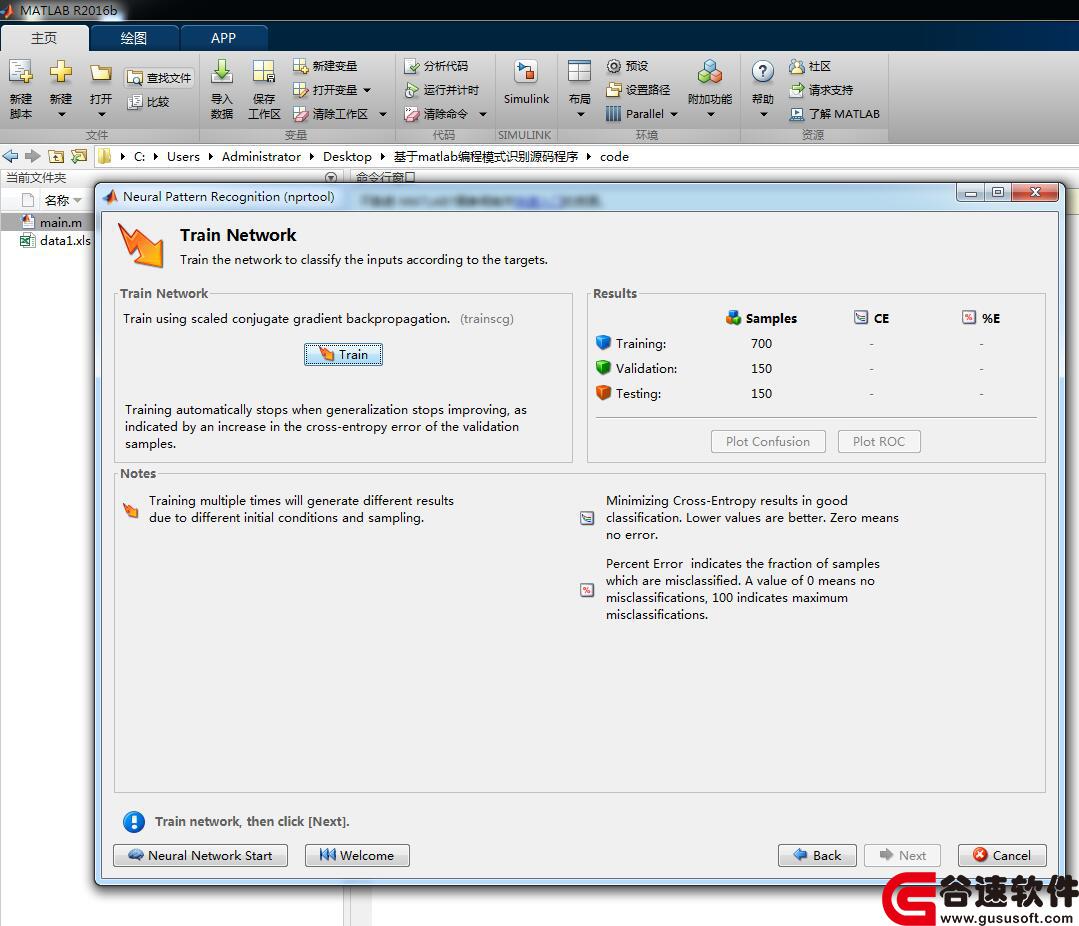Expand the dropdown arrow under 帮助
Screen dimensions: 1079x926
click(763, 115)
